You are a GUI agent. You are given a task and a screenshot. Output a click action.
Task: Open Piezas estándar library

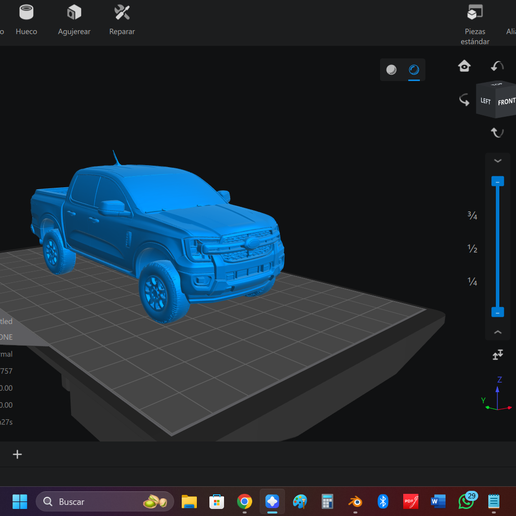pyautogui.click(x=475, y=24)
